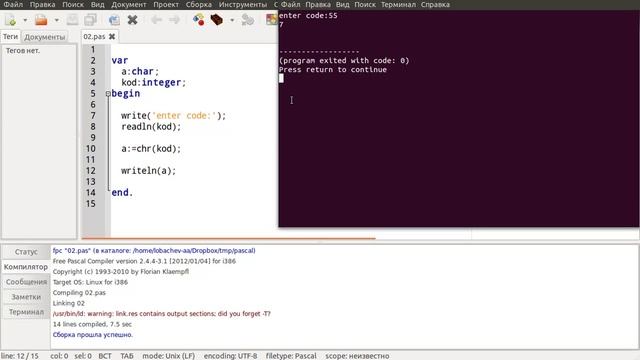This screenshot has height=360, width=640.
Task: Click the Compile toolbar icon
Action: tap(199, 20)
